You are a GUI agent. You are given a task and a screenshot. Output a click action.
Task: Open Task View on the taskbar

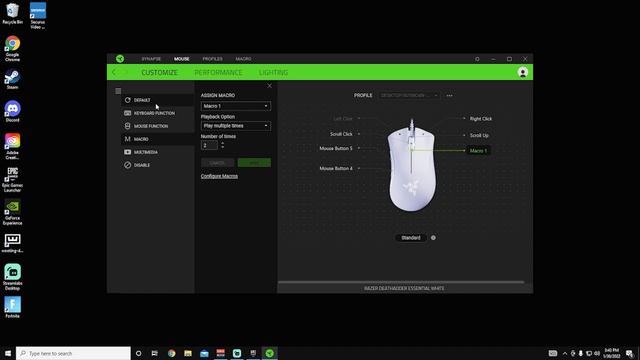155,353
